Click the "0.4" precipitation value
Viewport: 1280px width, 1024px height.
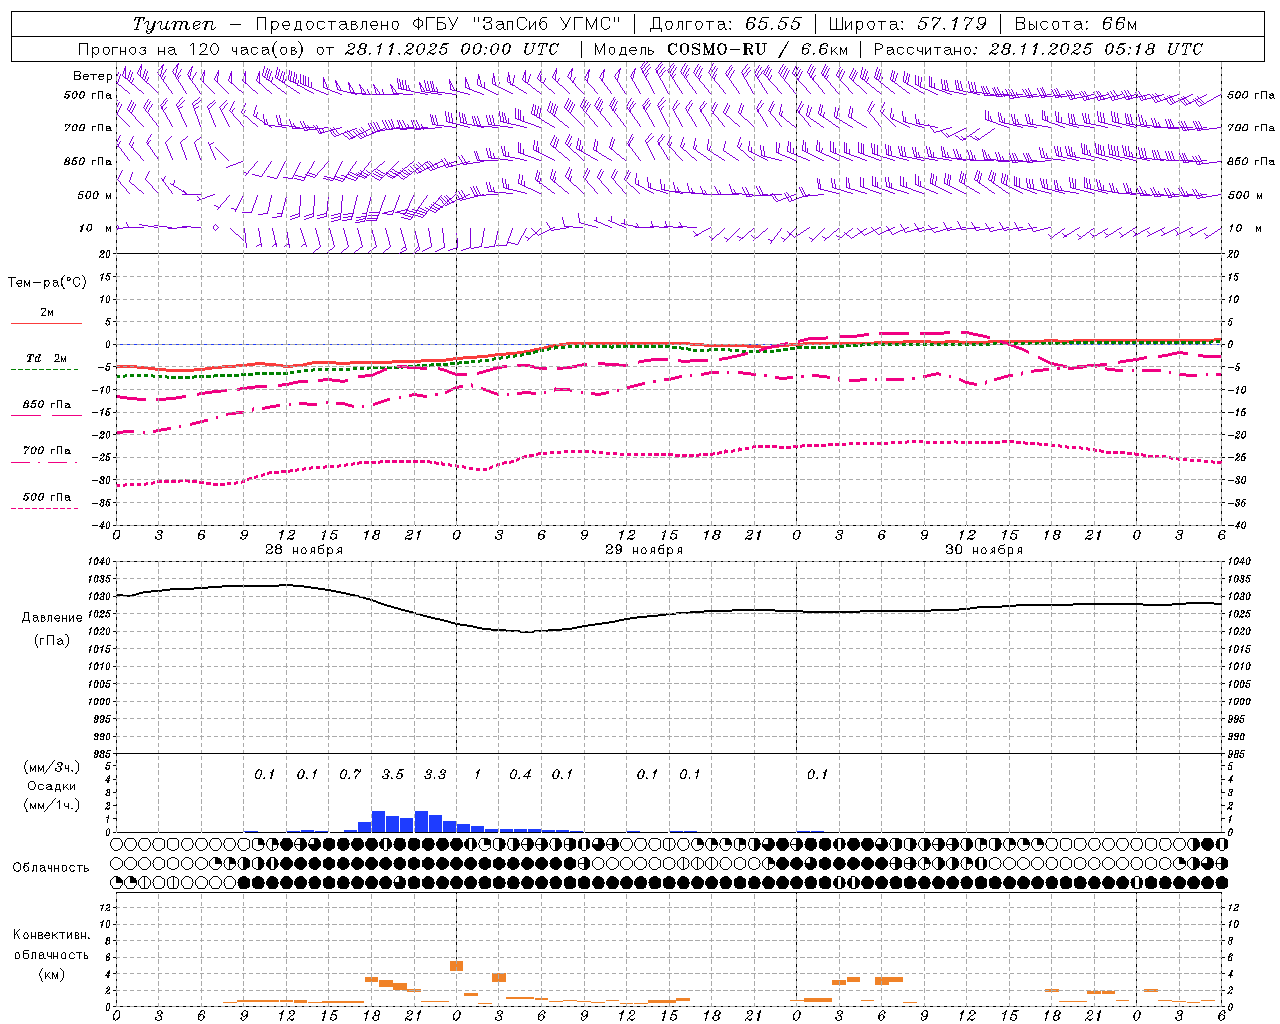pos(520,774)
